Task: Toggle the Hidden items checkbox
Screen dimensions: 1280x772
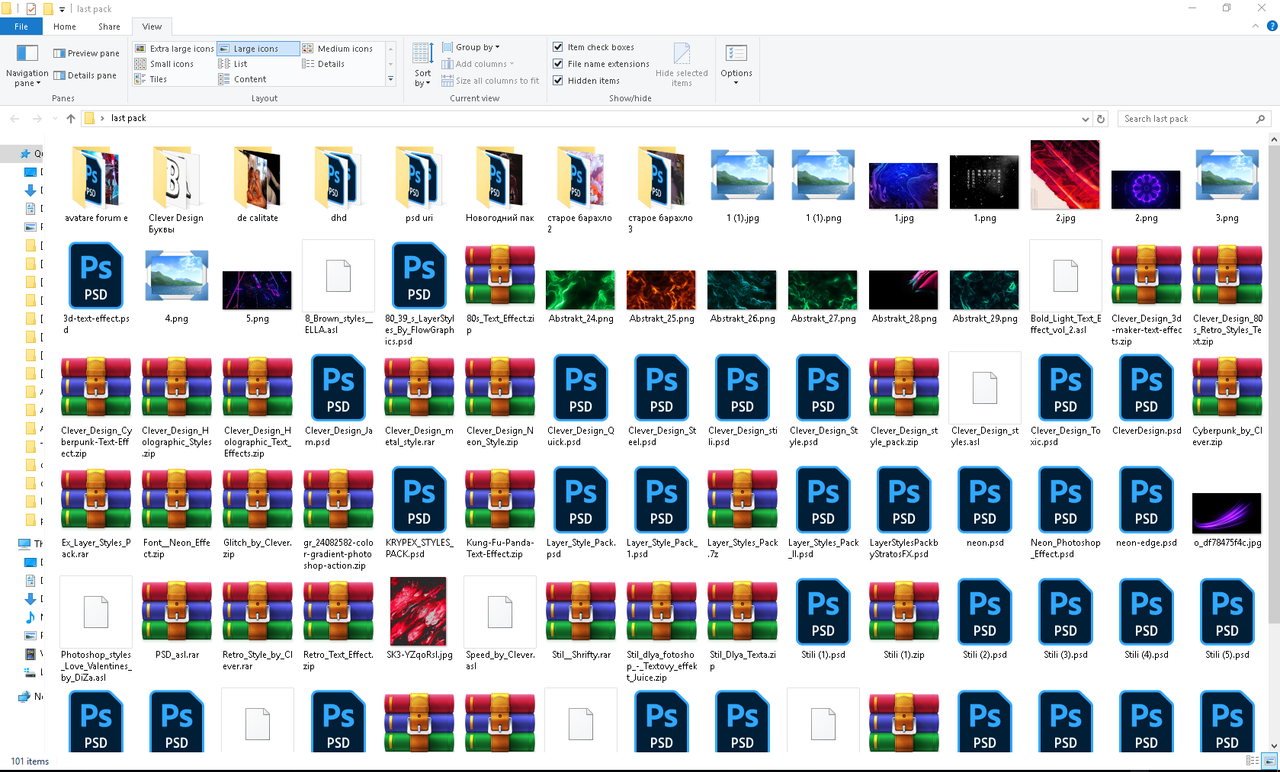Action: [x=586, y=81]
